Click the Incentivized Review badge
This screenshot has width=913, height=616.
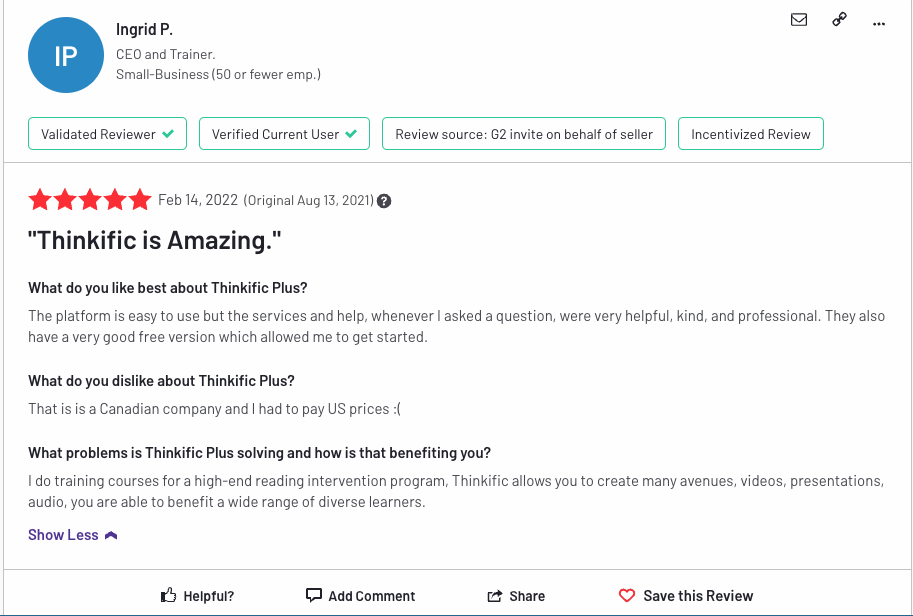751,134
